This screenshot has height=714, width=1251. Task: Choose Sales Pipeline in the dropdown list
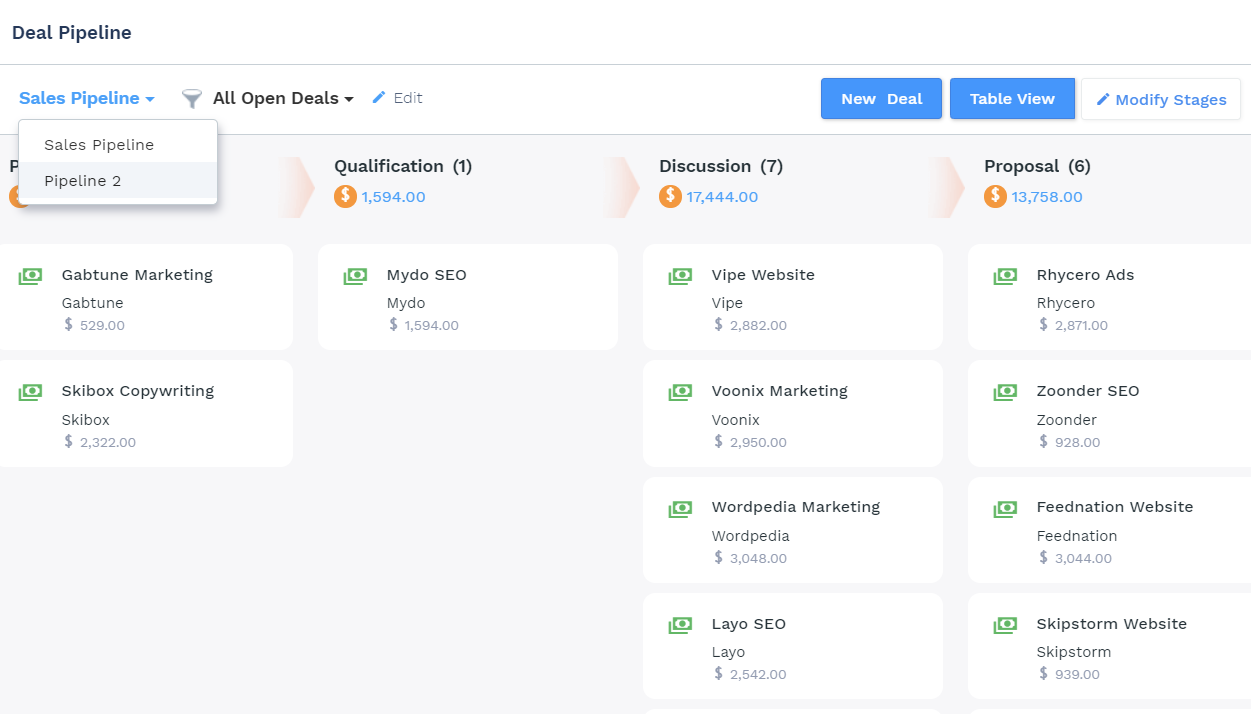pos(99,145)
